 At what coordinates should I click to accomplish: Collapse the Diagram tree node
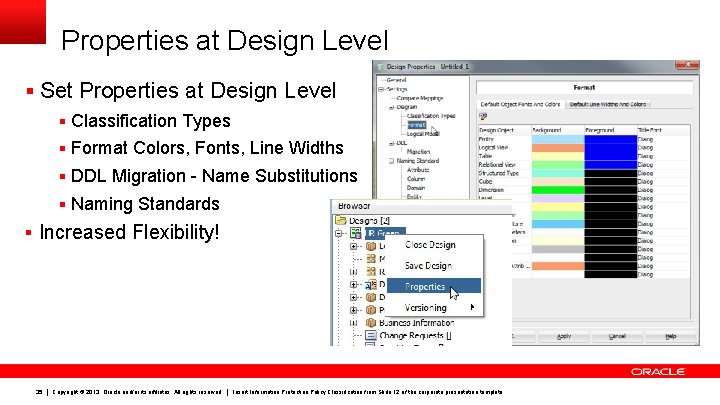[x=391, y=107]
